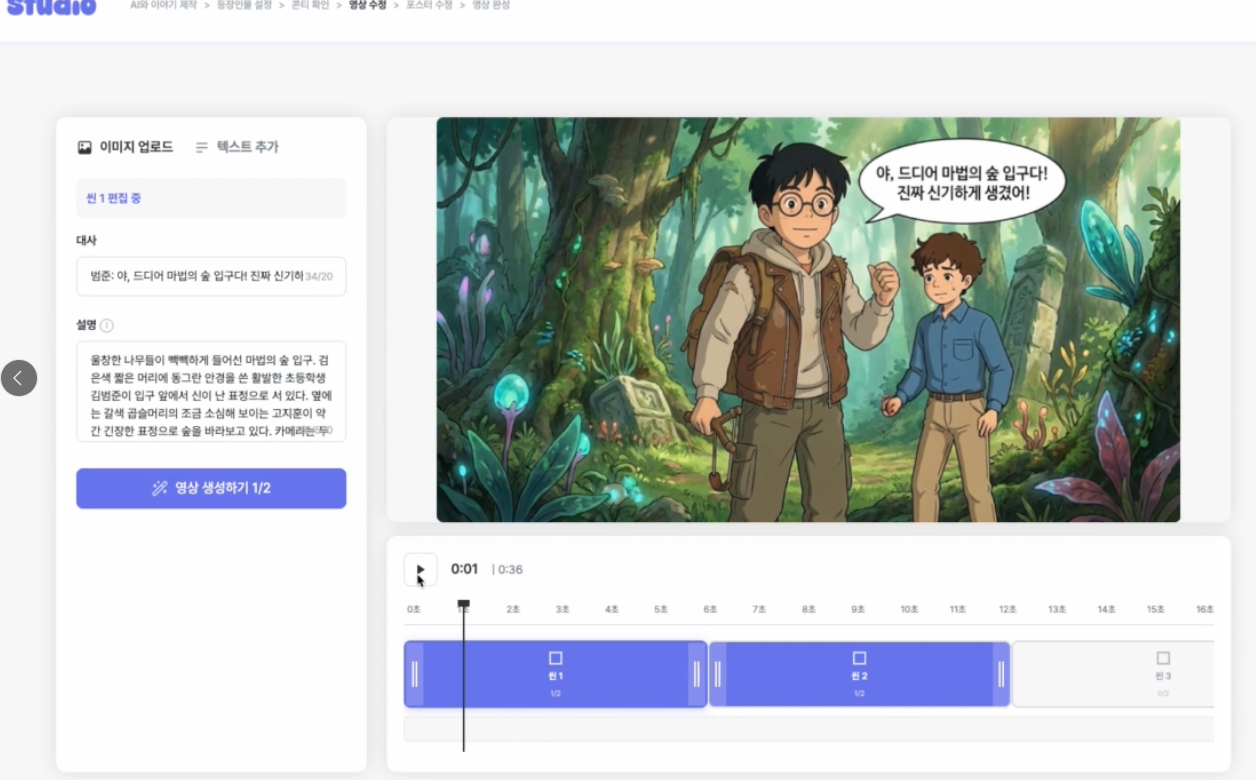Click the playhead marker on the timeline ruler
The image size is (1256, 780).
[x=463, y=604]
